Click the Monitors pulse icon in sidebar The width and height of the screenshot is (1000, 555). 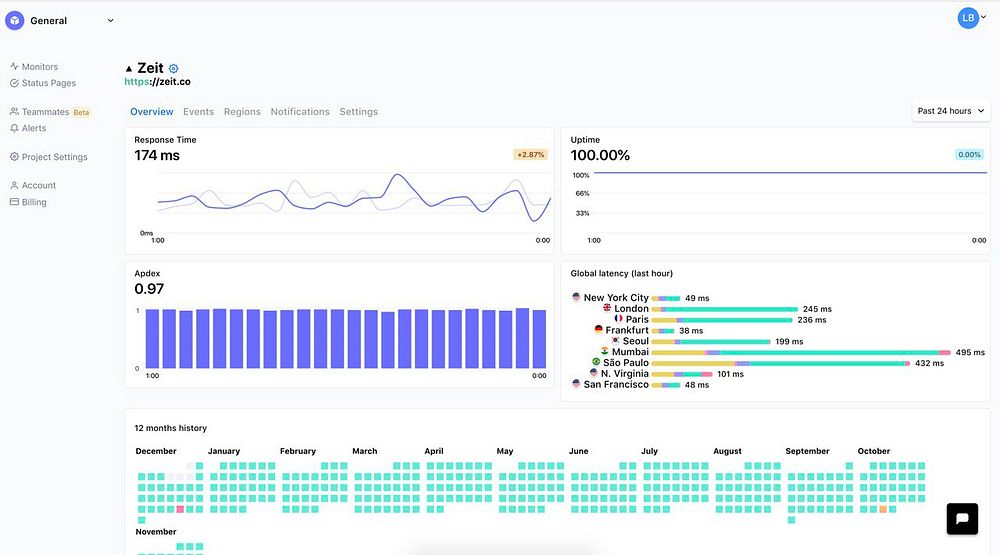click(x=14, y=67)
